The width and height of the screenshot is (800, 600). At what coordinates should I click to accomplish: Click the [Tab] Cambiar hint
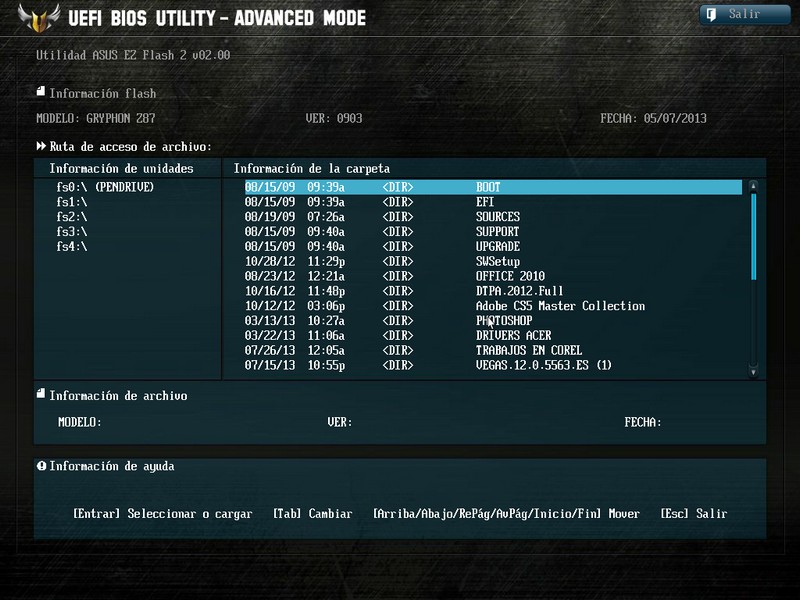pos(312,513)
